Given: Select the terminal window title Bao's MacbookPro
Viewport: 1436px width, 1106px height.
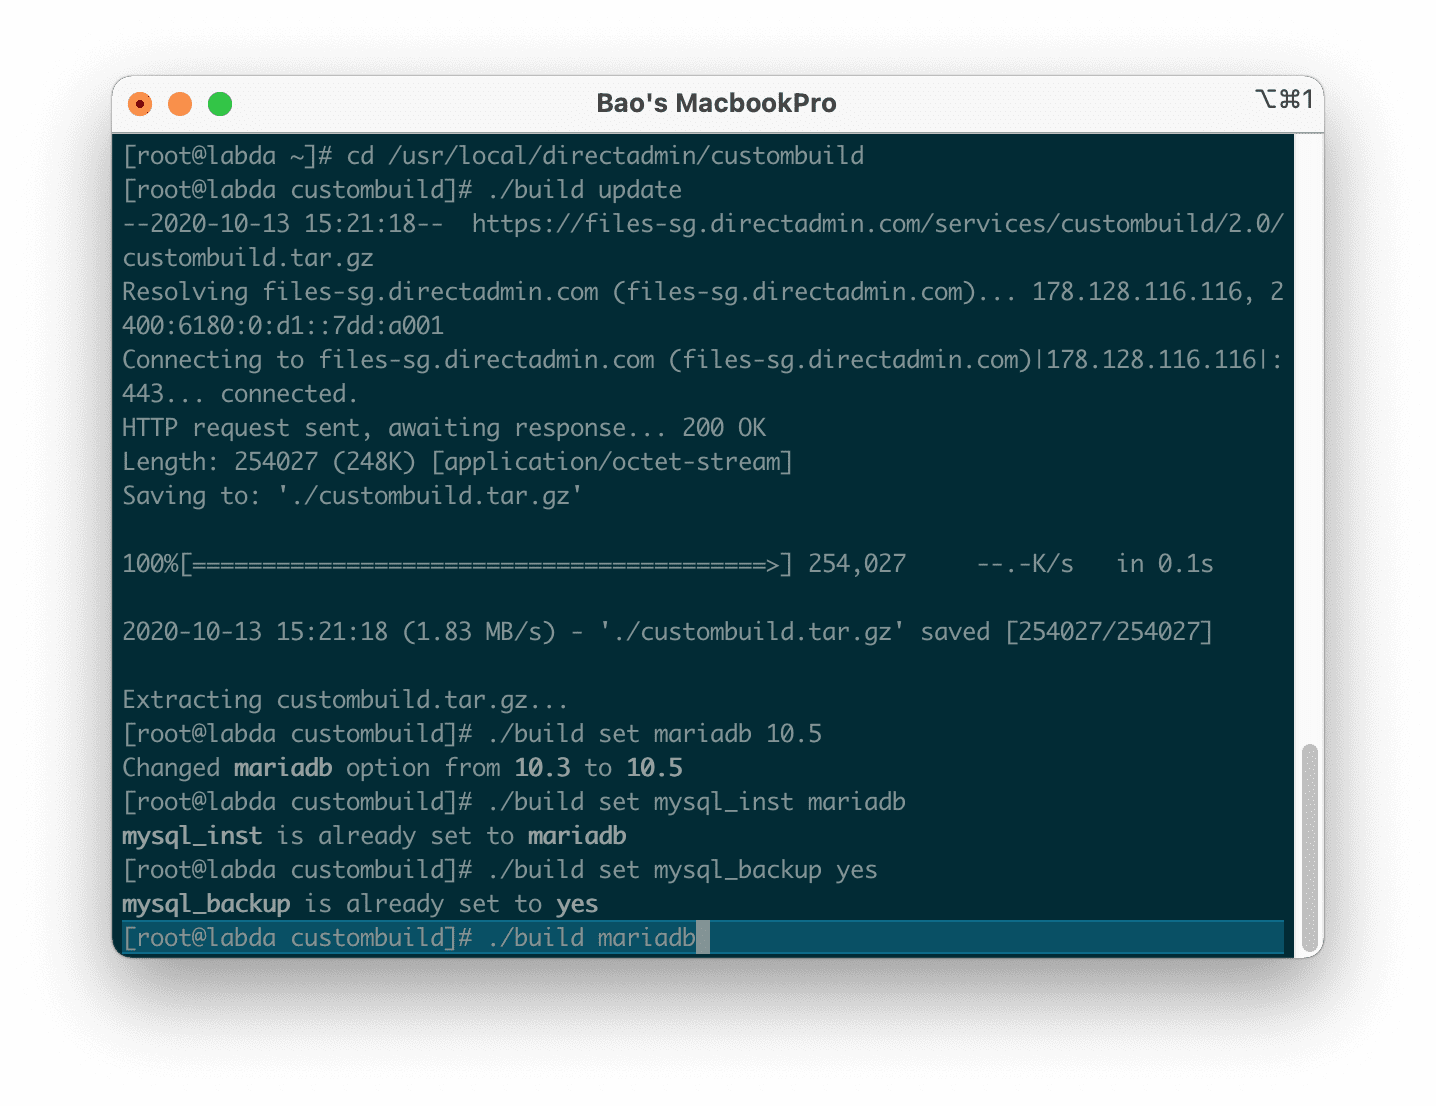Looking at the screenshot, I should pyautogui.click(x=716, y=102).
